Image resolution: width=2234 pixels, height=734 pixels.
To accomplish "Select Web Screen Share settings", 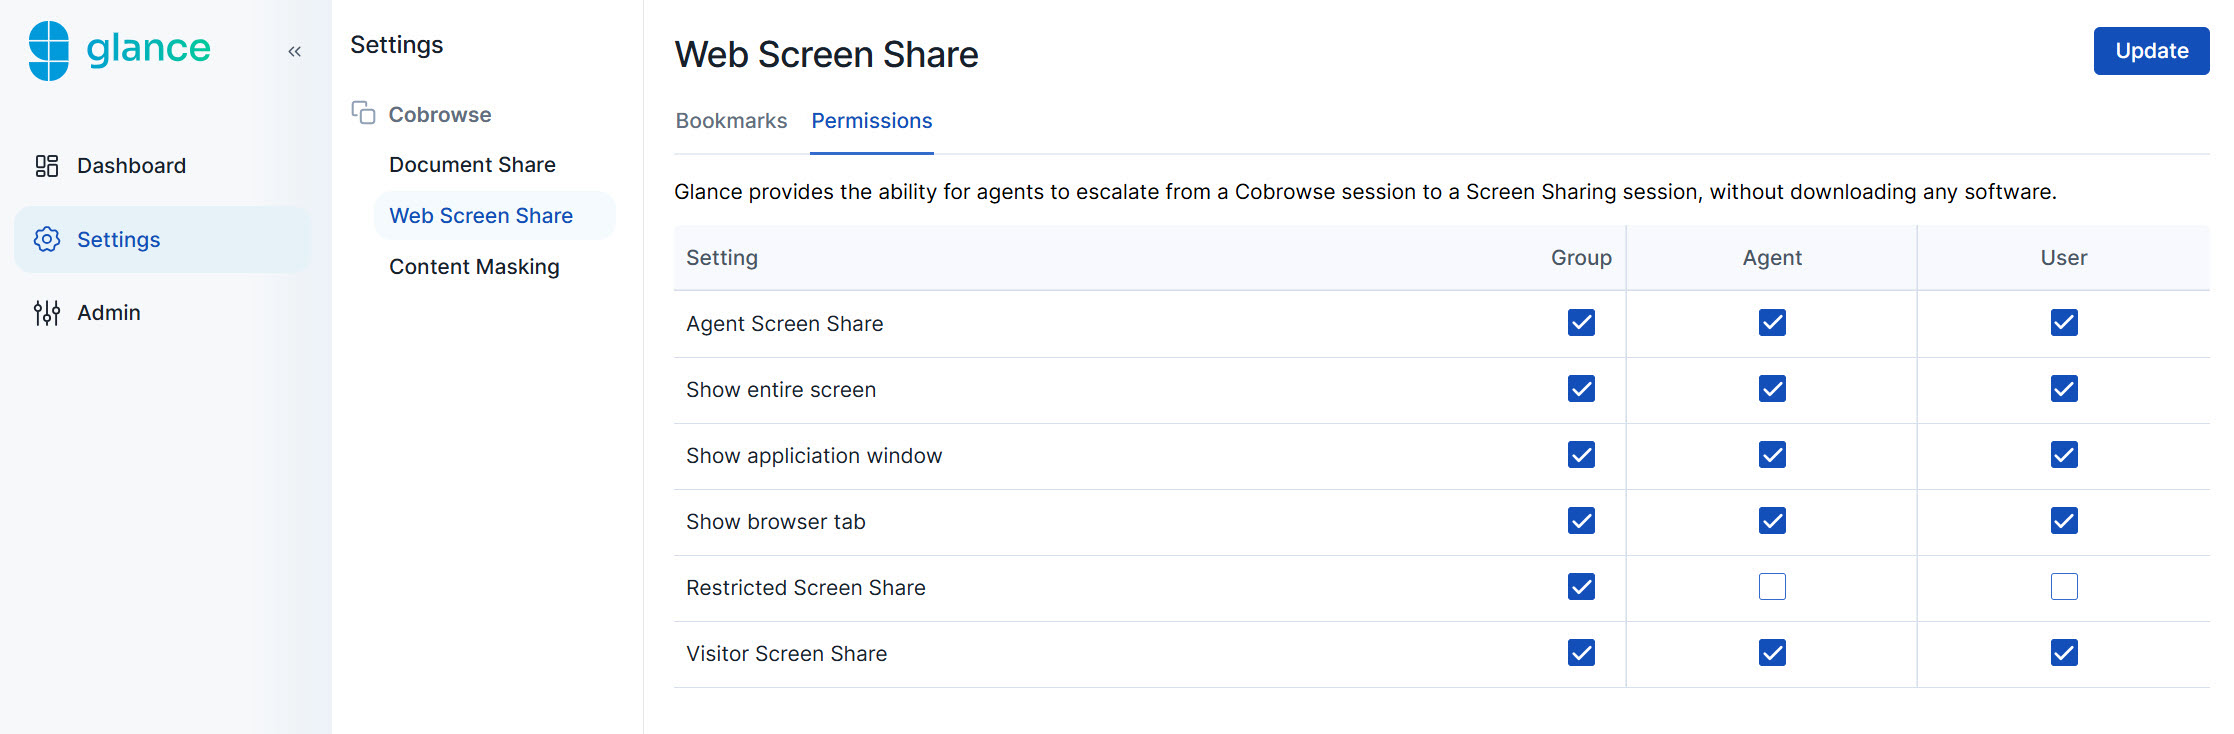I will 481,216.
